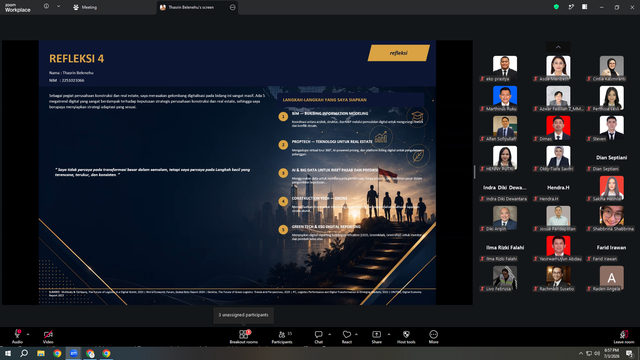Screen dimensions: 640x360
Task: Click the '3 unassigned participants' tooltip
Action: (x=243, y=315)
